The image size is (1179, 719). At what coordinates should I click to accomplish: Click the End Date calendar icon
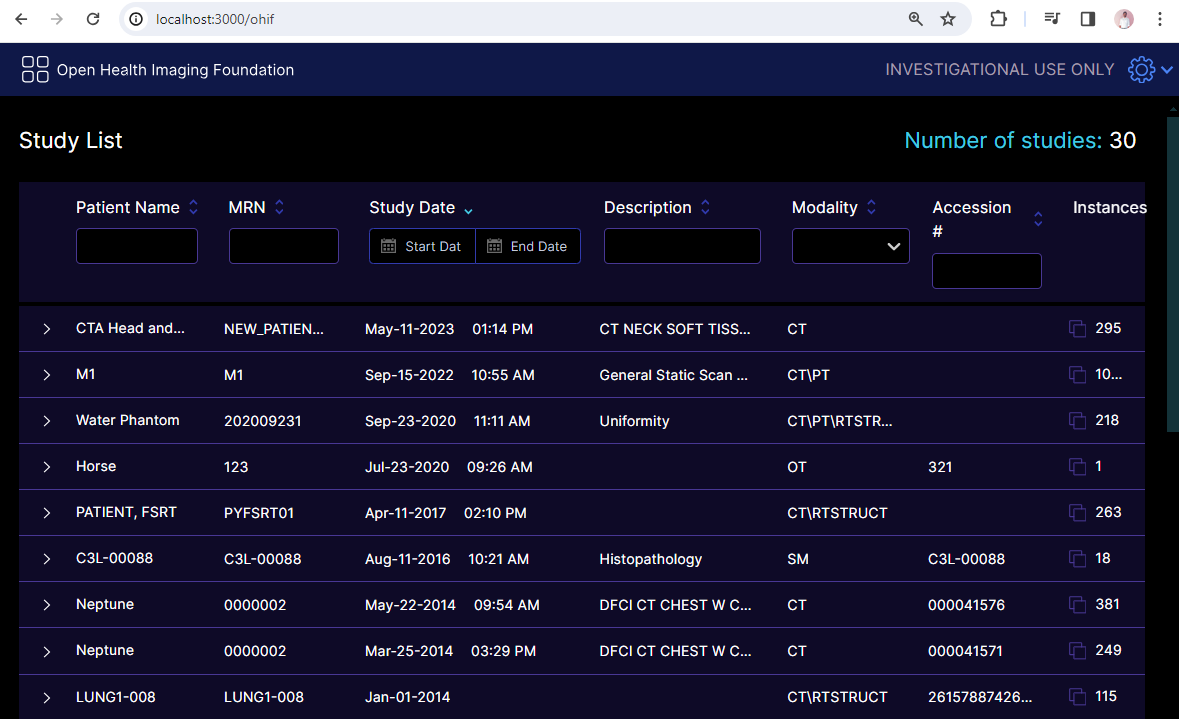click(494, 247)
